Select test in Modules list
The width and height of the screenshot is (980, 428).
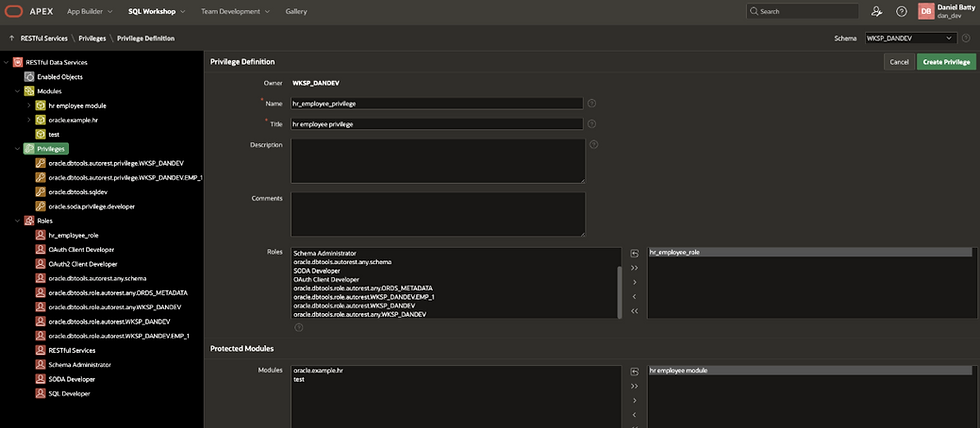click(299, 379)
